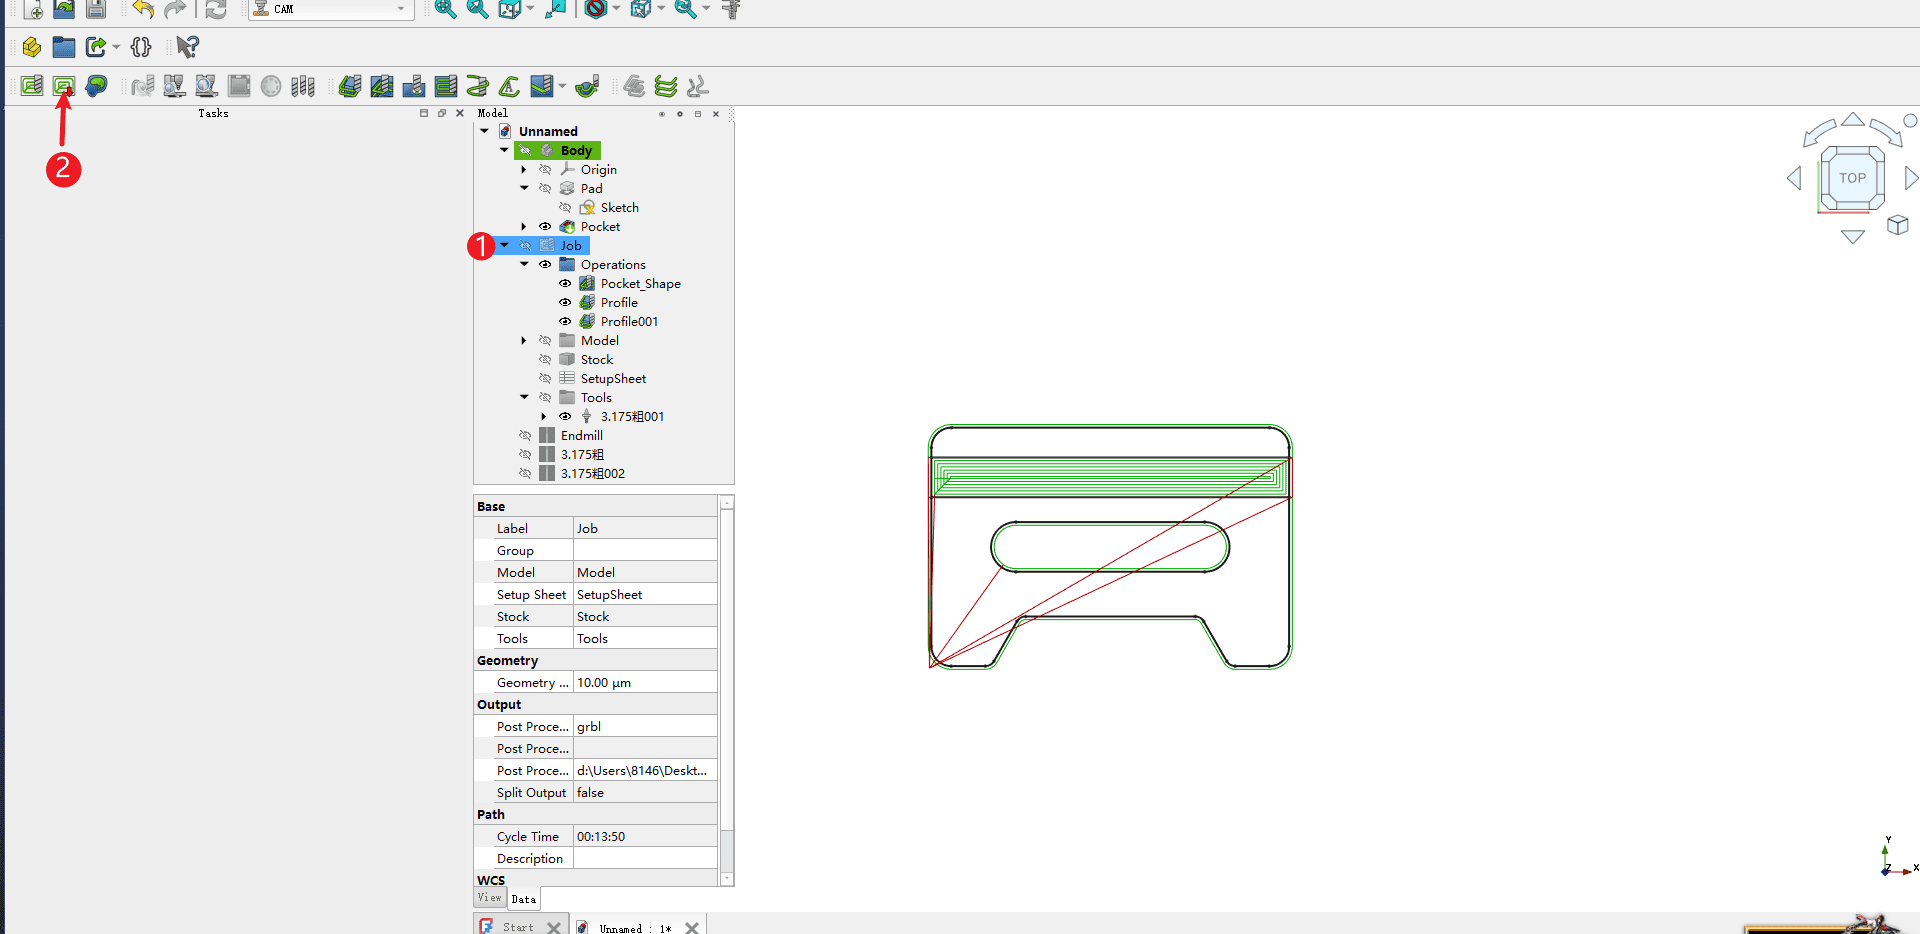Click the Drilling operation tool icon

coord(414,86)
